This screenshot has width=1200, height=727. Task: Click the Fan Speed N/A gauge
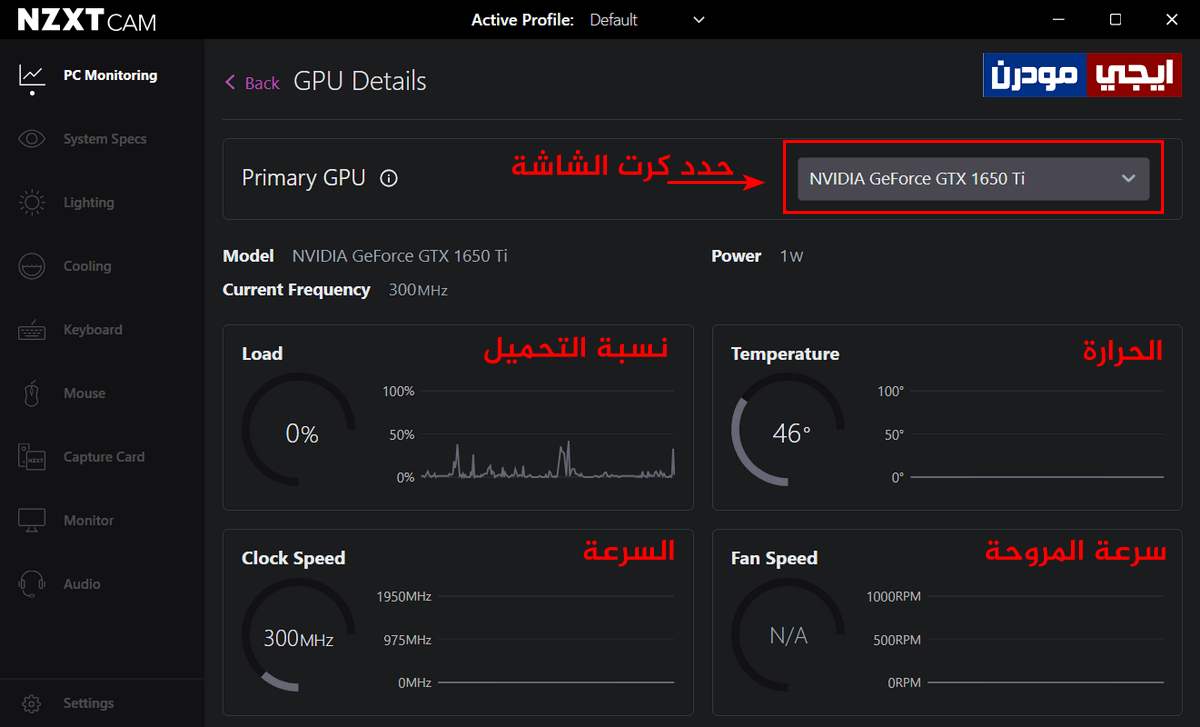789,636
